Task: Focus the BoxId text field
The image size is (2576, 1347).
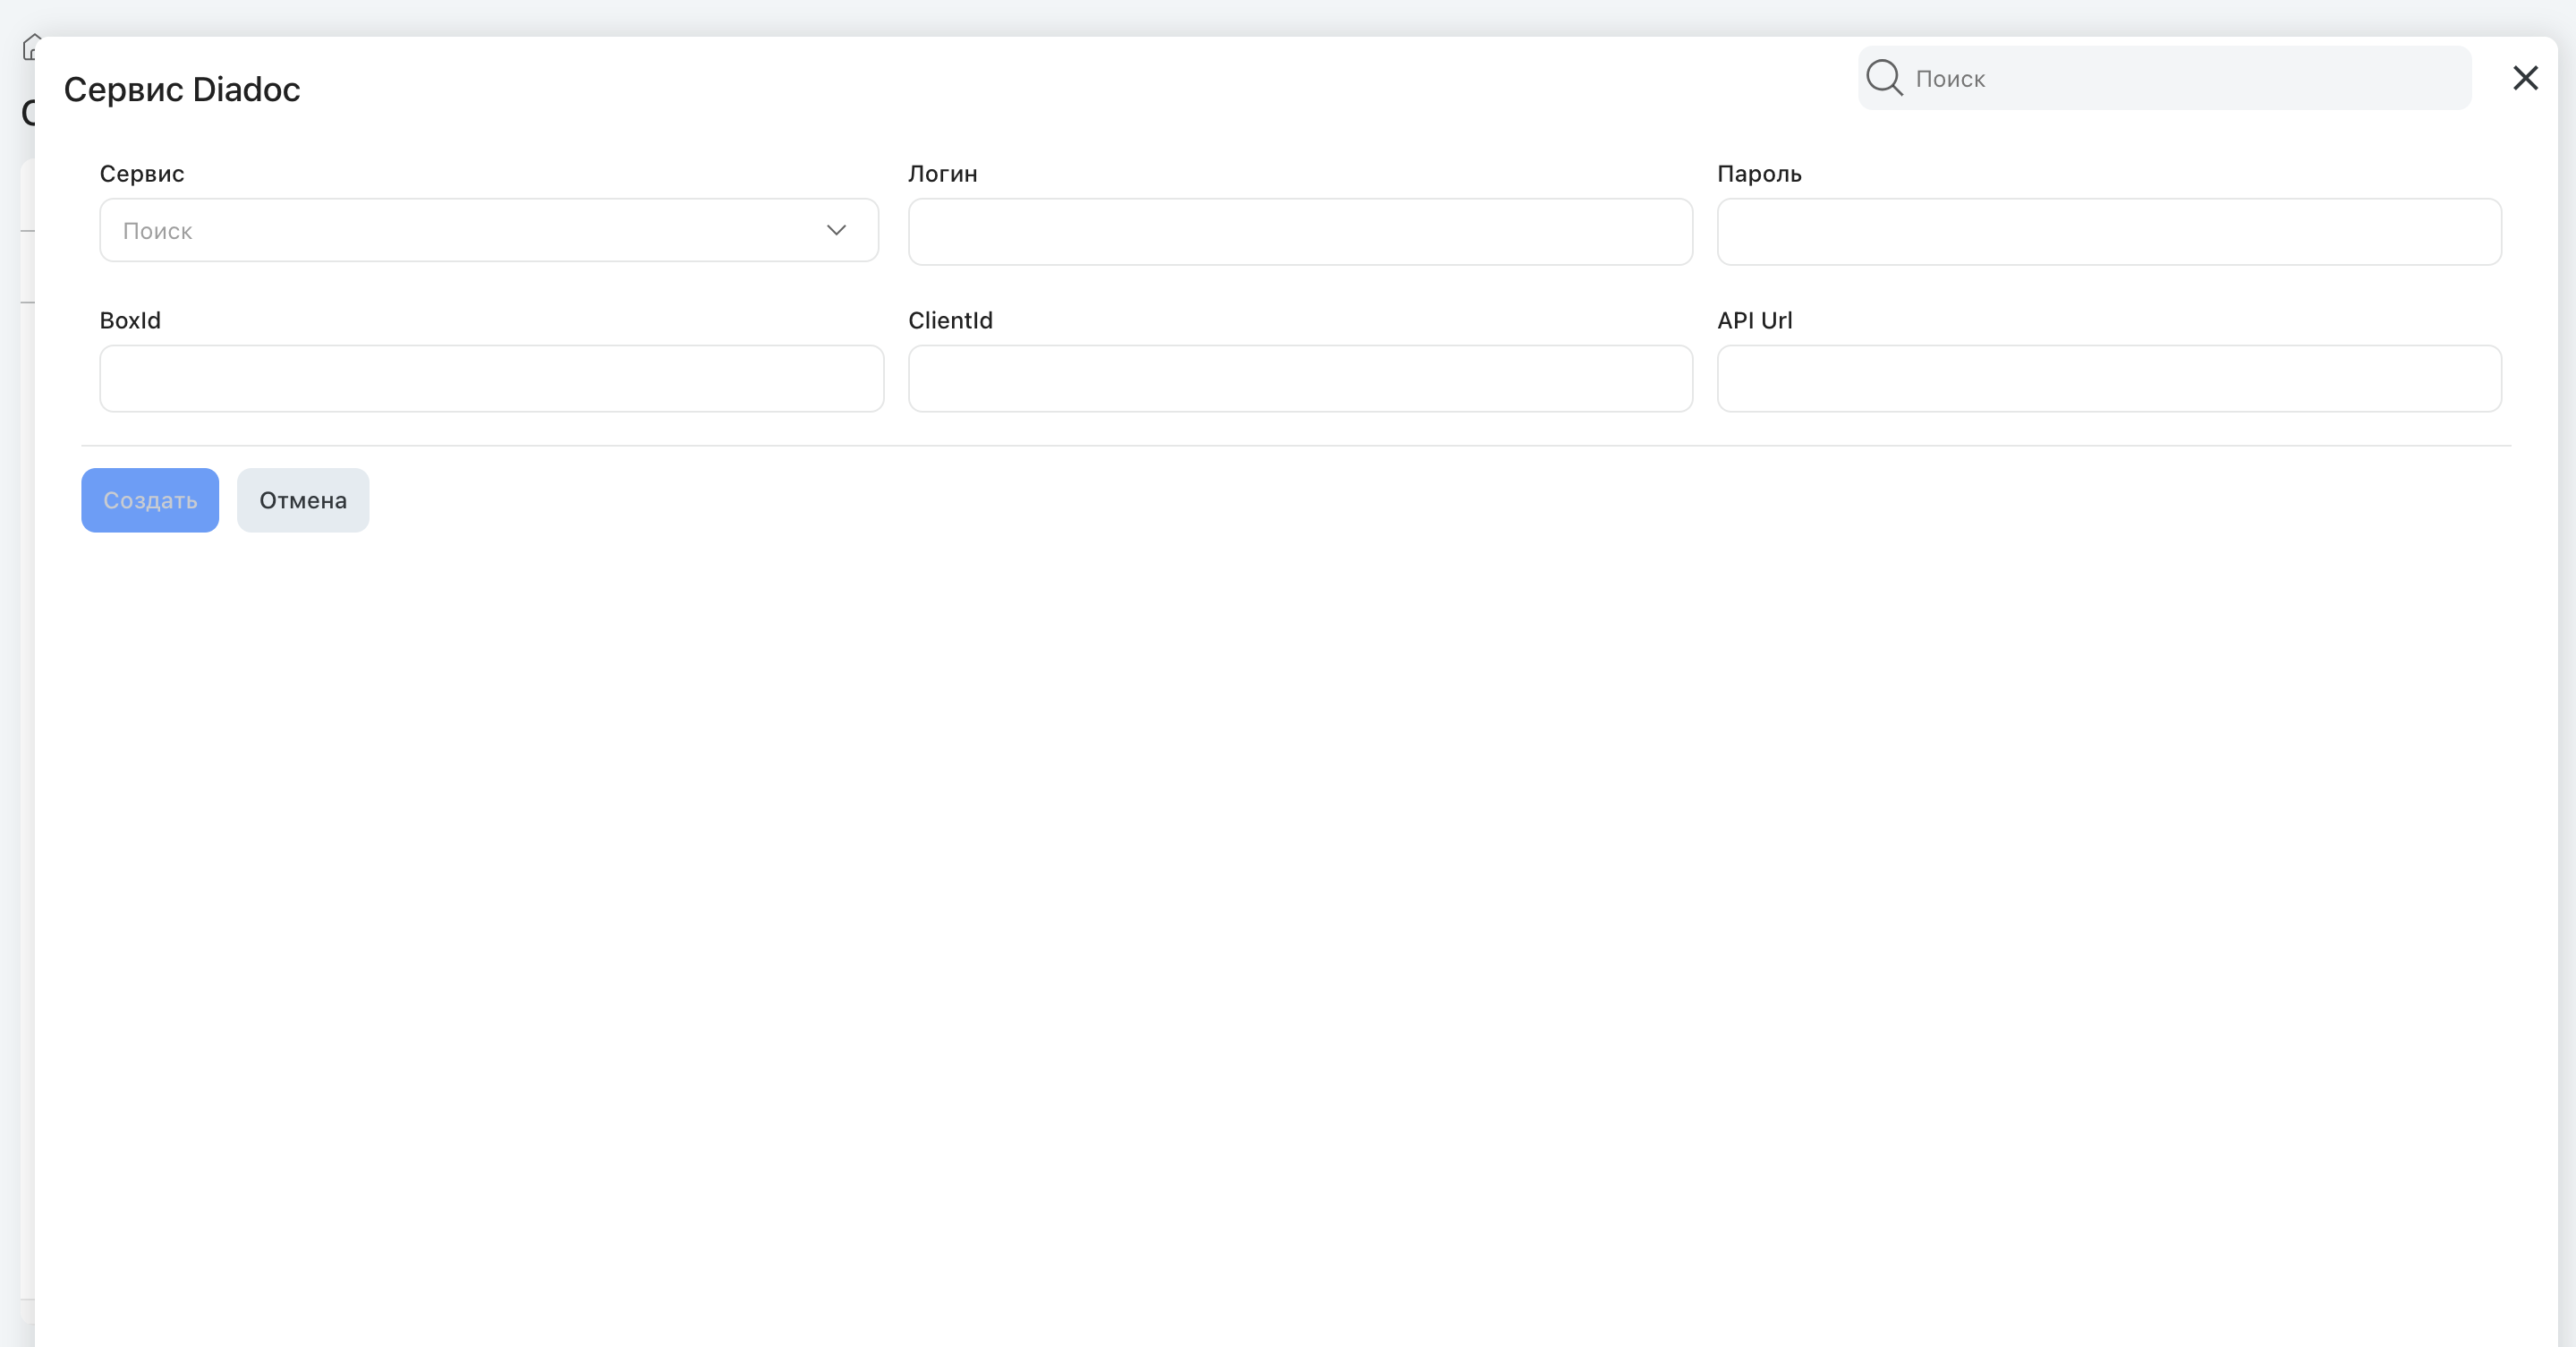Action: click(x=491, y=379)
